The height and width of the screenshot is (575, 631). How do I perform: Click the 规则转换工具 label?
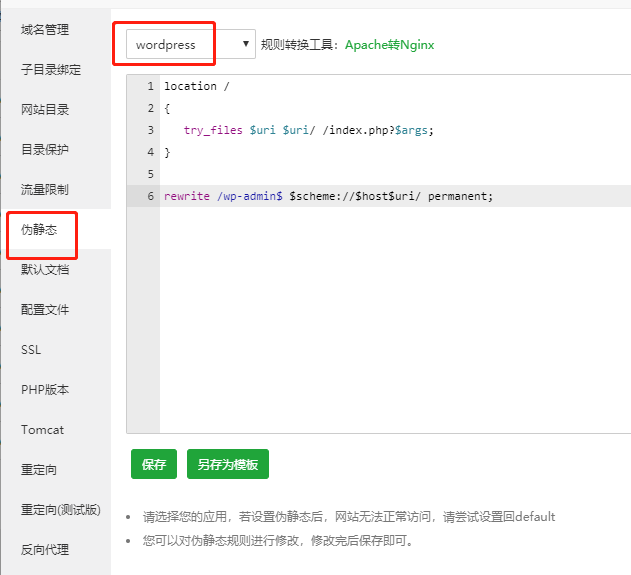pyautogui.click(x=300, y=45)
